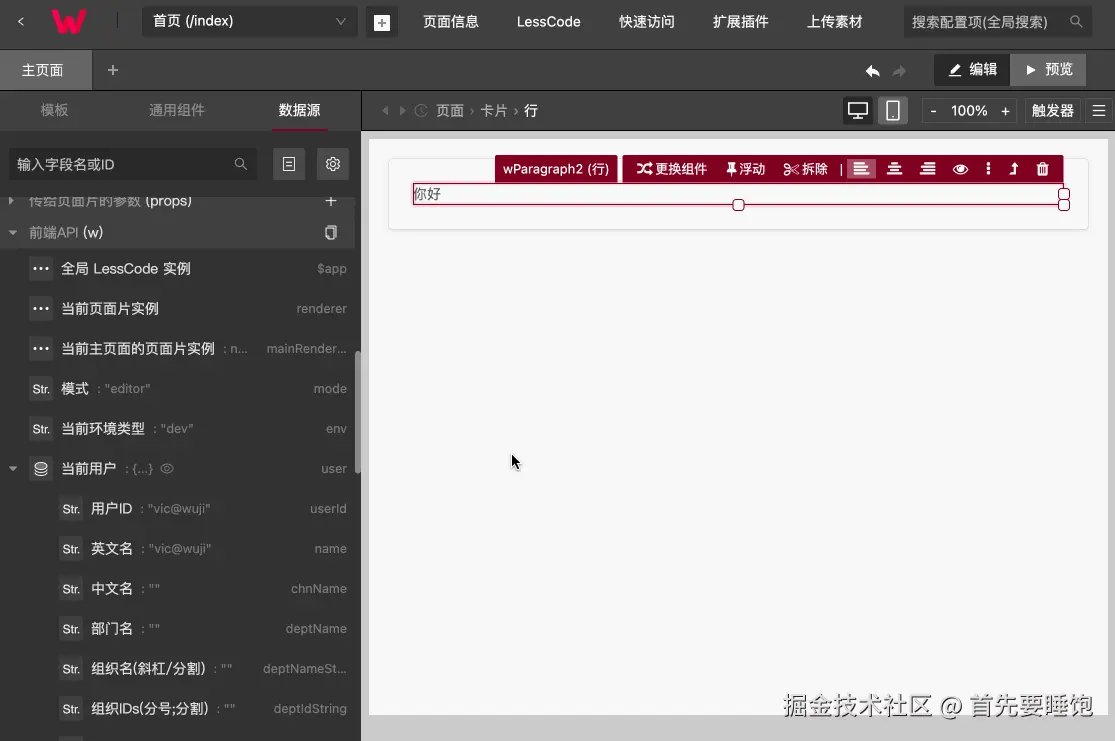
Task: Expand the props parameters section
Action: click(x=11, y=201)
